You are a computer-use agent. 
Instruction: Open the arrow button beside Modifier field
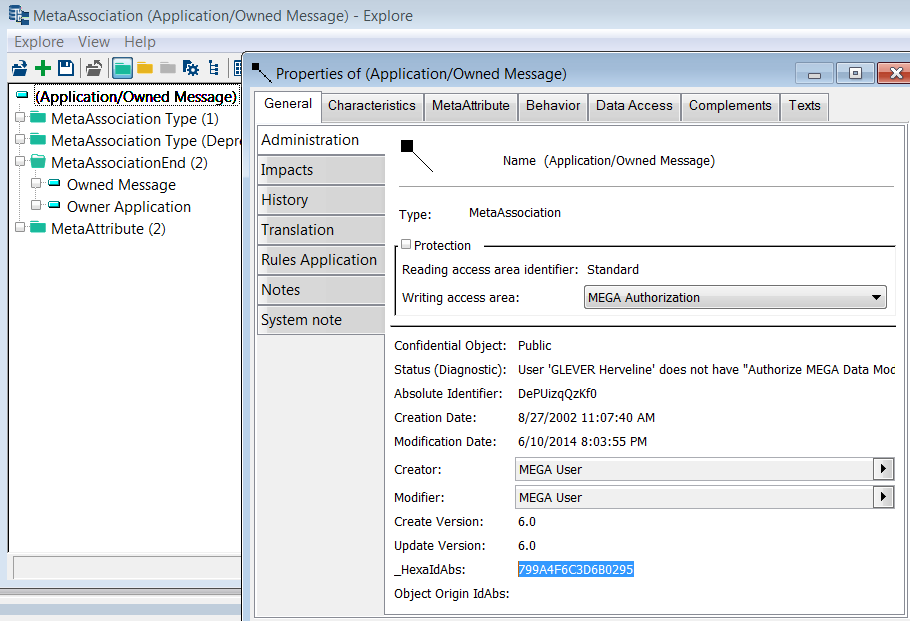[x=883, y=497]
